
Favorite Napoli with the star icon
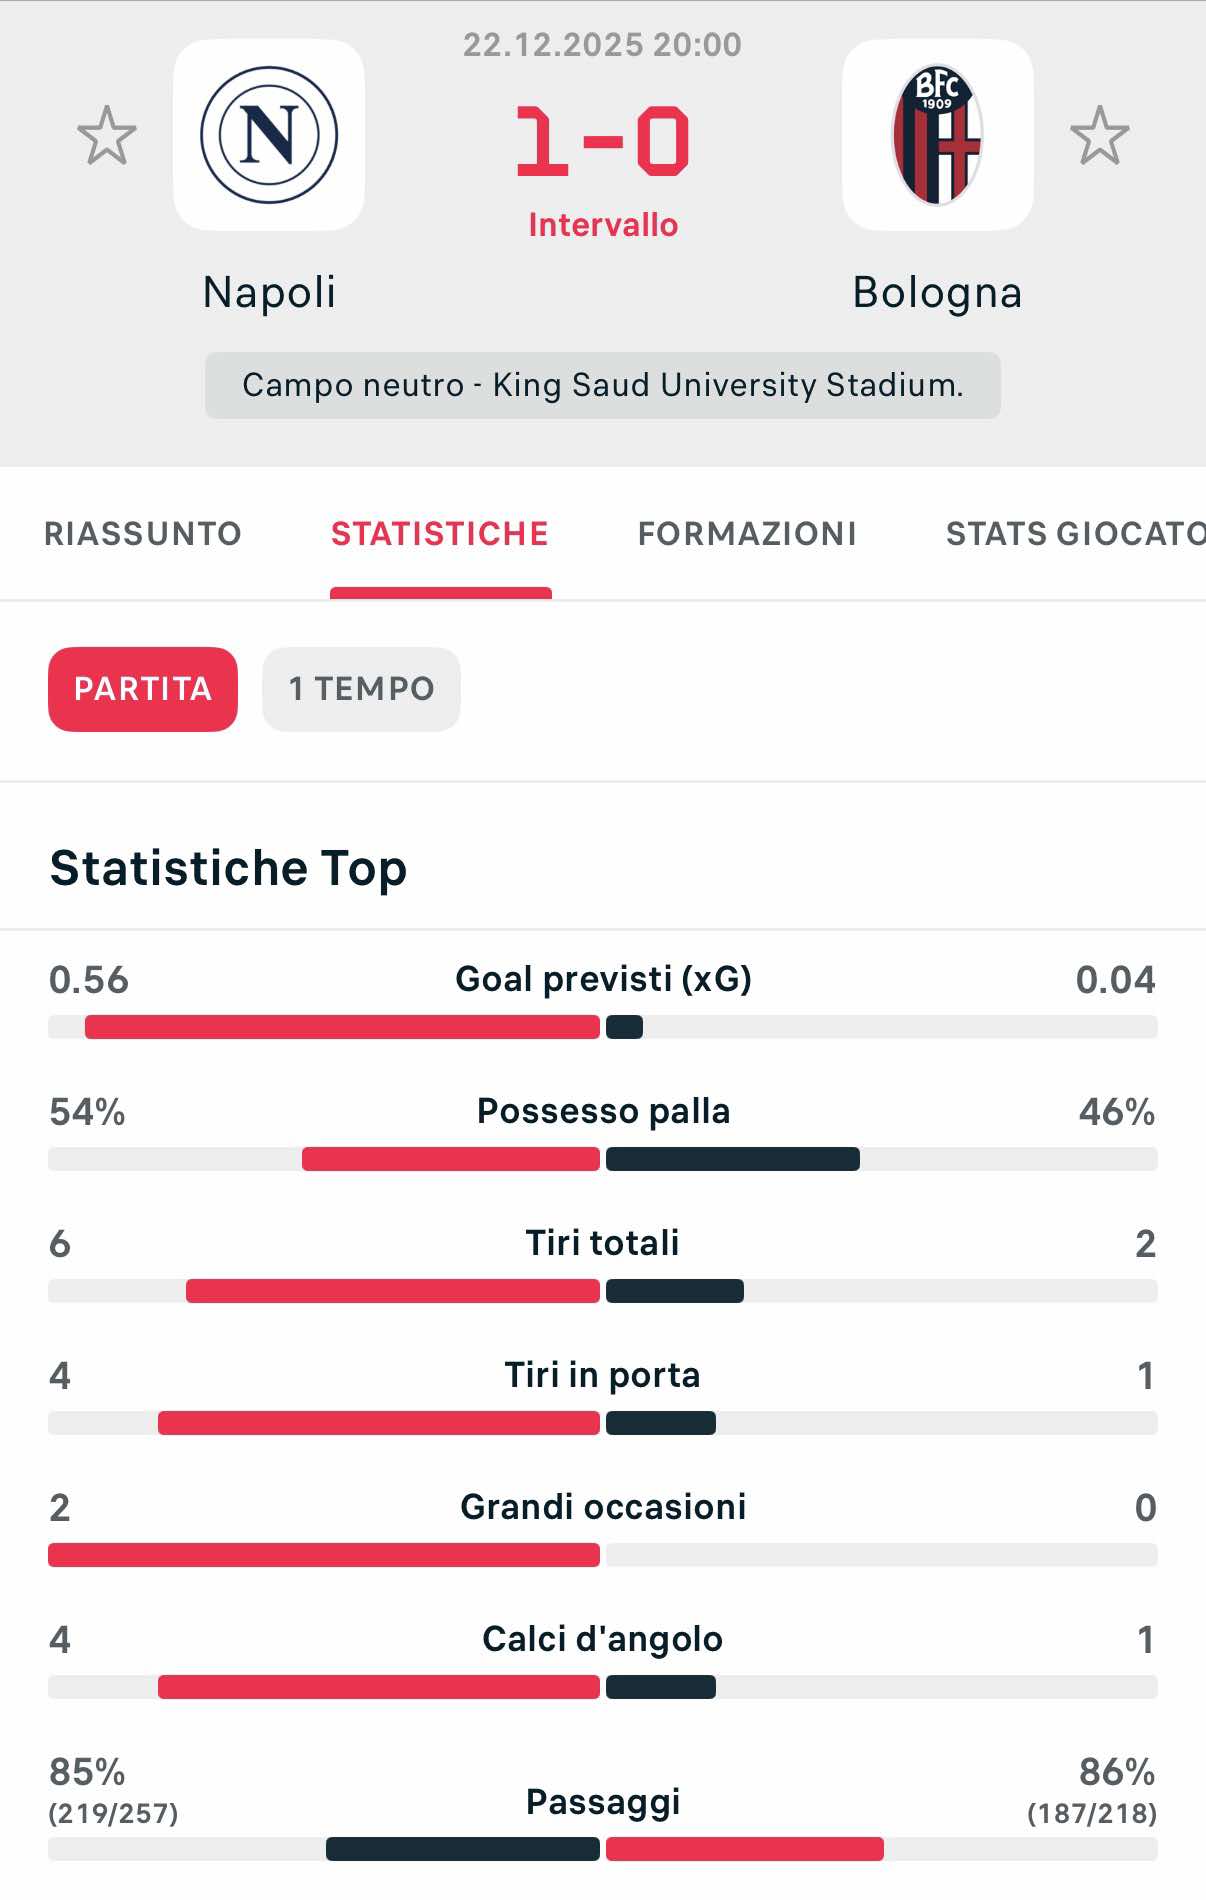(107, 136)
